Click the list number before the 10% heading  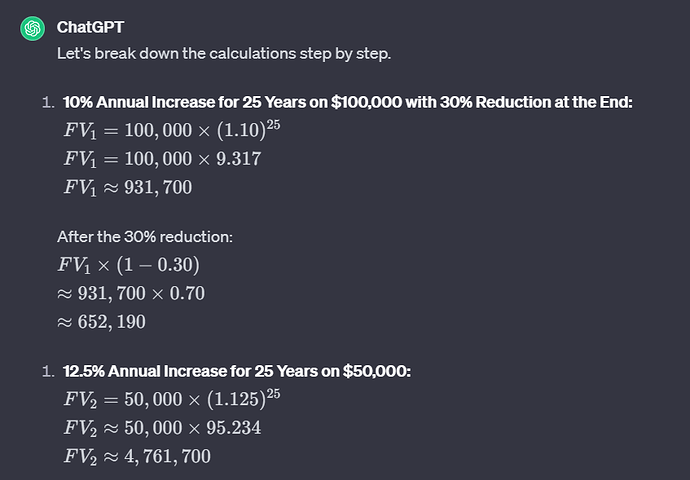47,102
